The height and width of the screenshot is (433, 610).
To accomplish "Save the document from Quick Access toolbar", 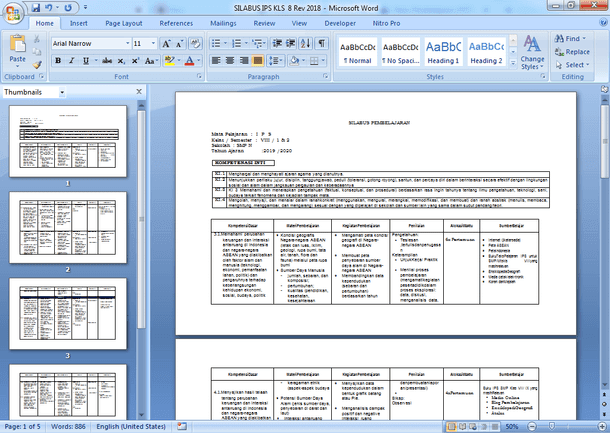I will click(x=36, y=7).
